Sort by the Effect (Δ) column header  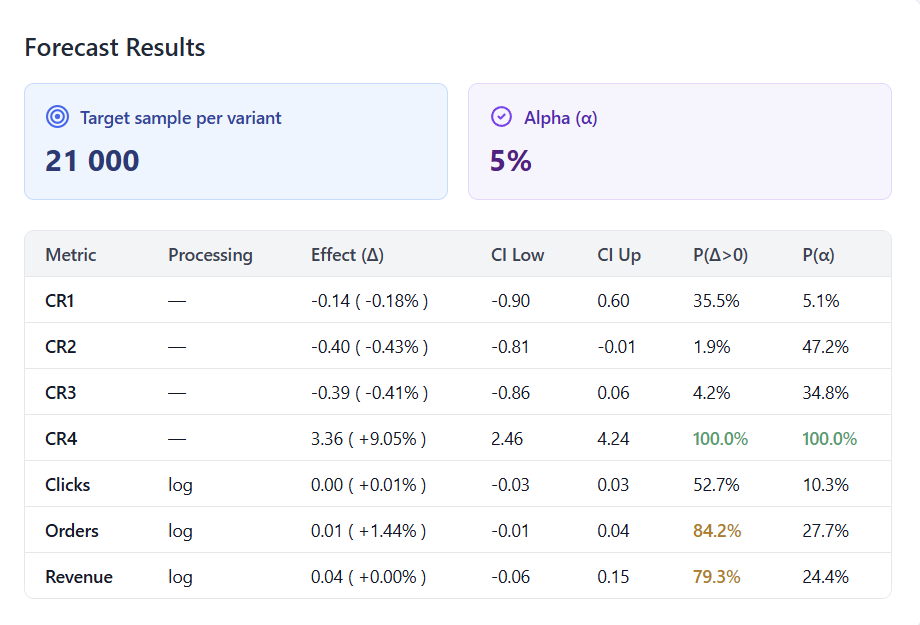pos(347,254)
